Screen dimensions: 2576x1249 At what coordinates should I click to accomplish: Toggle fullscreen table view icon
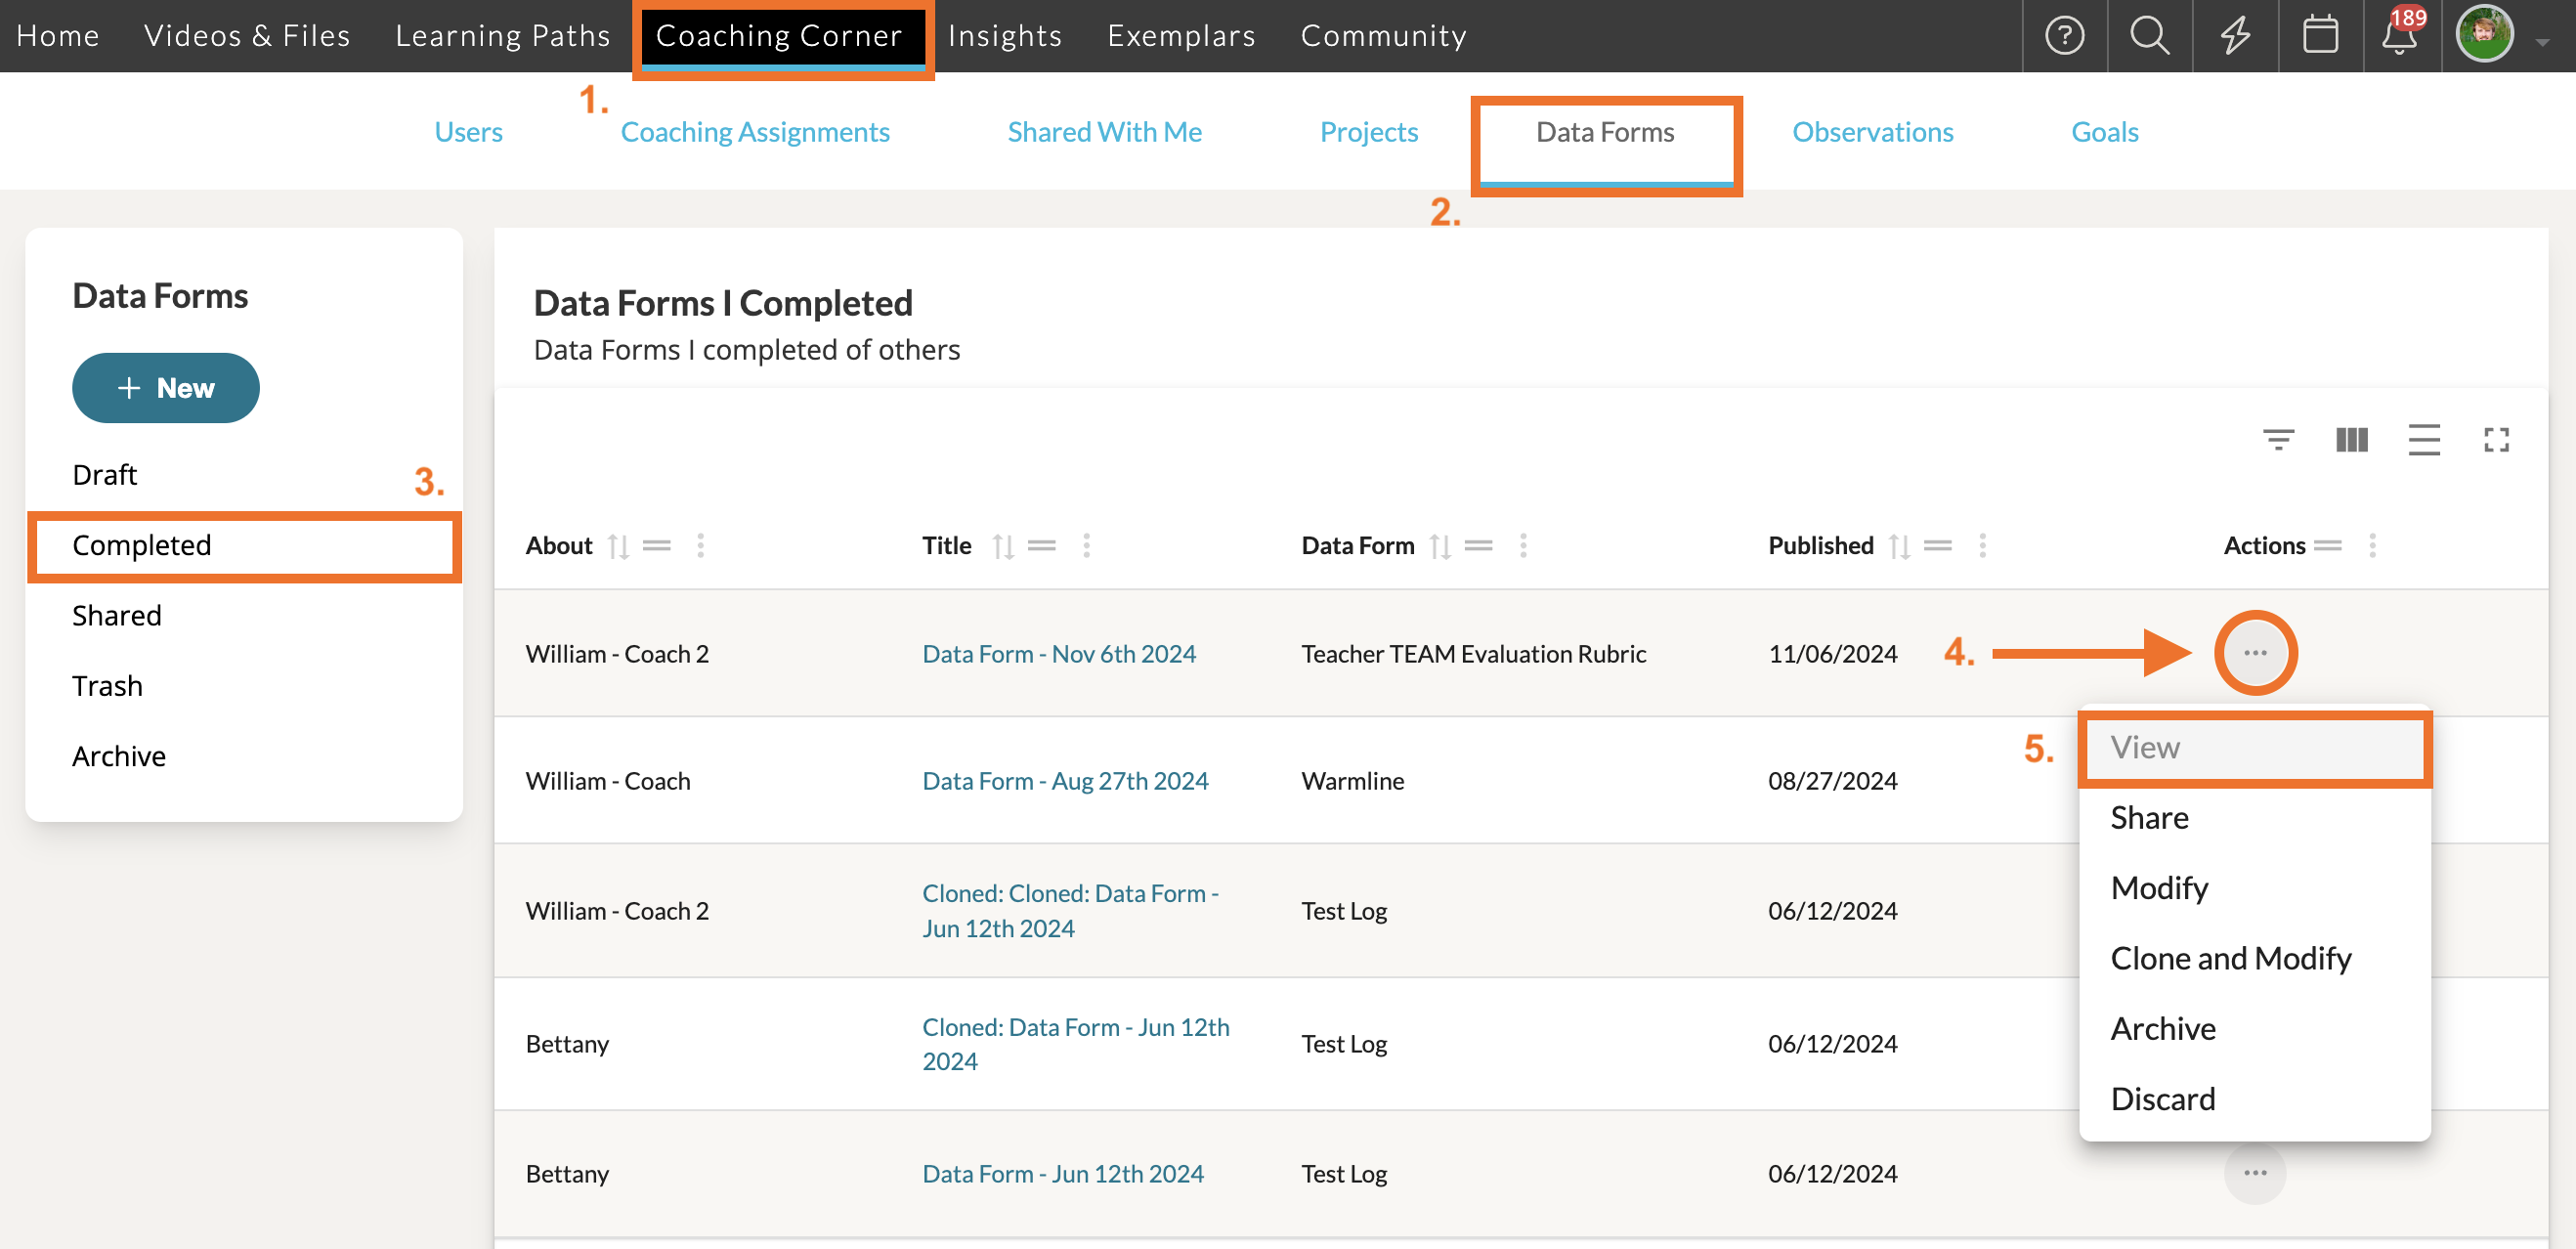tap(2496, 439)
